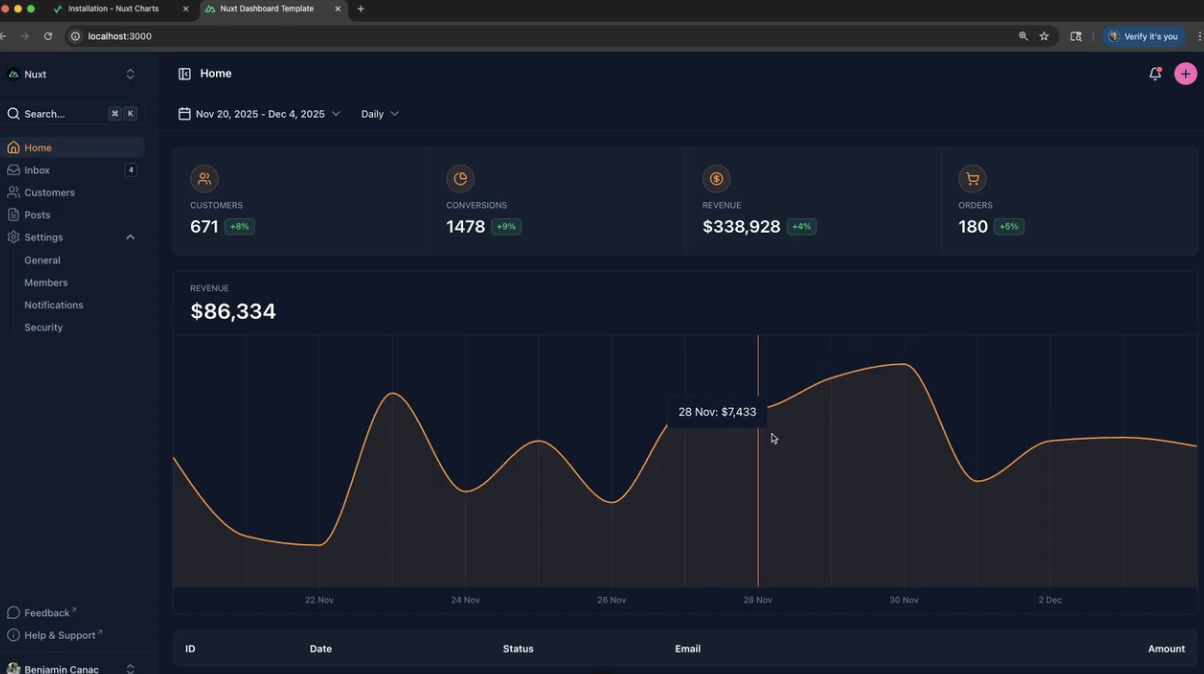1204x674 pixels.
Task: Open the browser three-dot menu
Action: [1199, 36]
